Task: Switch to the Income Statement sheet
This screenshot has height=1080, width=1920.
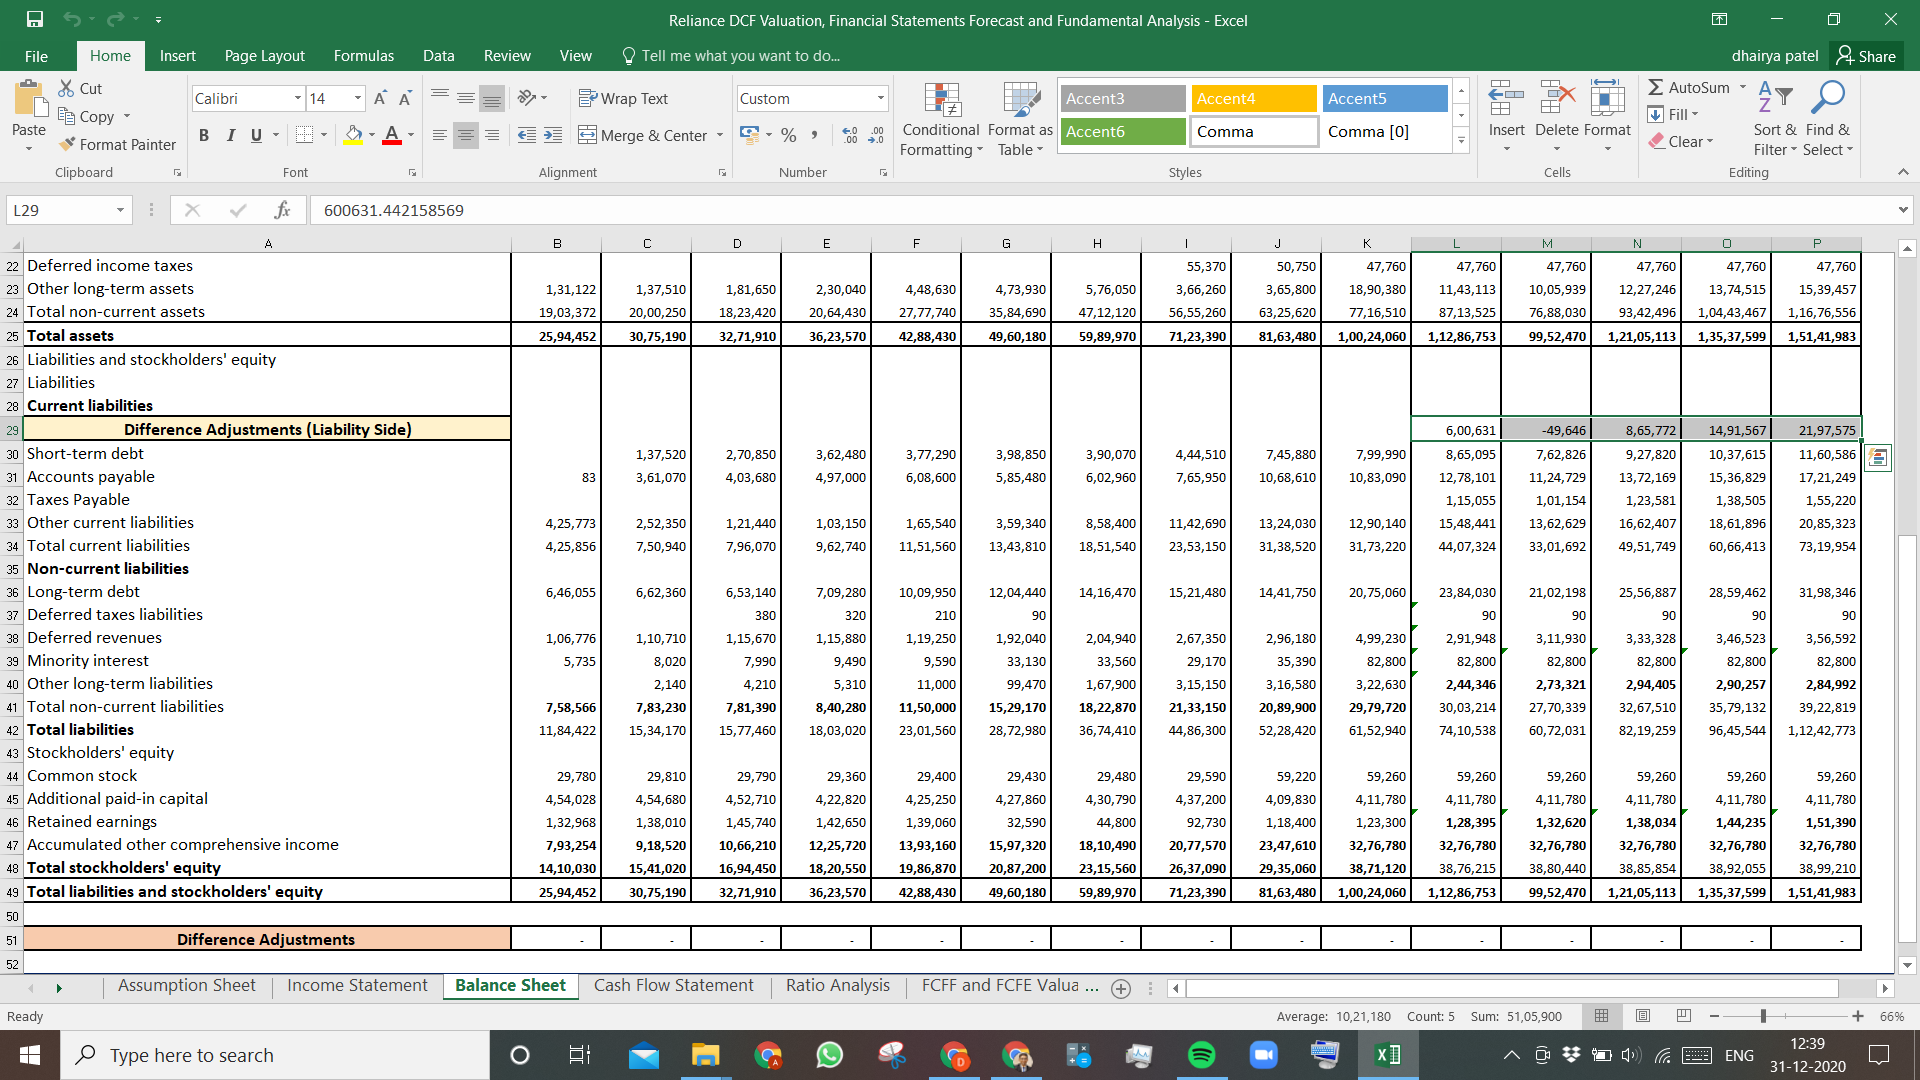Action: point(357,986)
